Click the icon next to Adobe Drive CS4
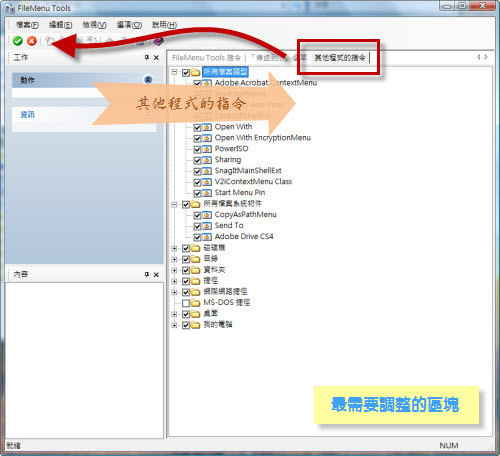This screenshot has height=456, width=500. tap(207, 237)
